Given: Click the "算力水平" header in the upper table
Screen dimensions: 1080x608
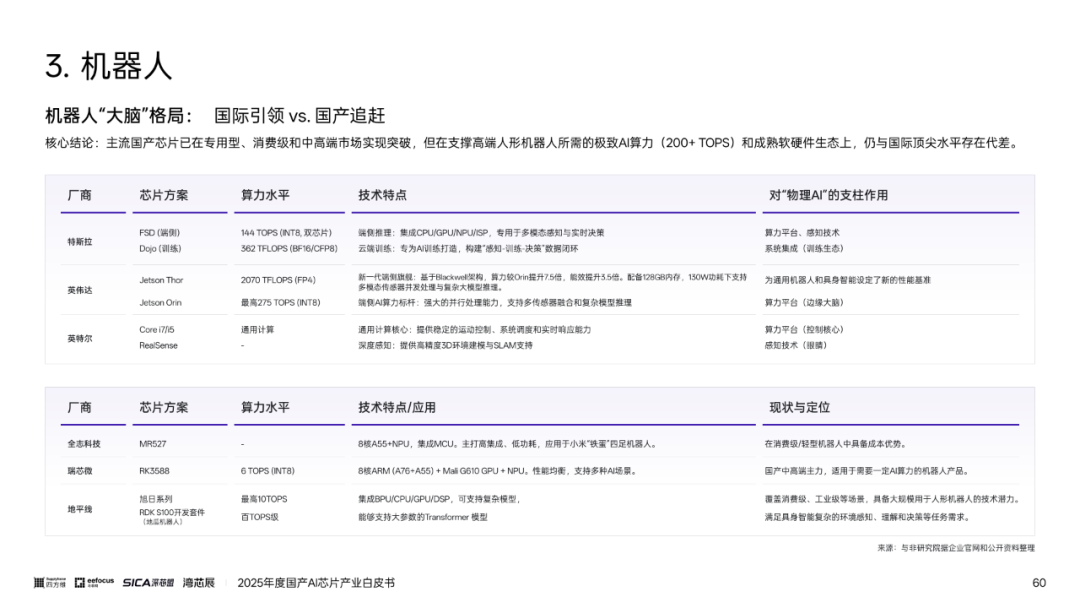Looking at the screenshot, I should click(x=265, y=195).
